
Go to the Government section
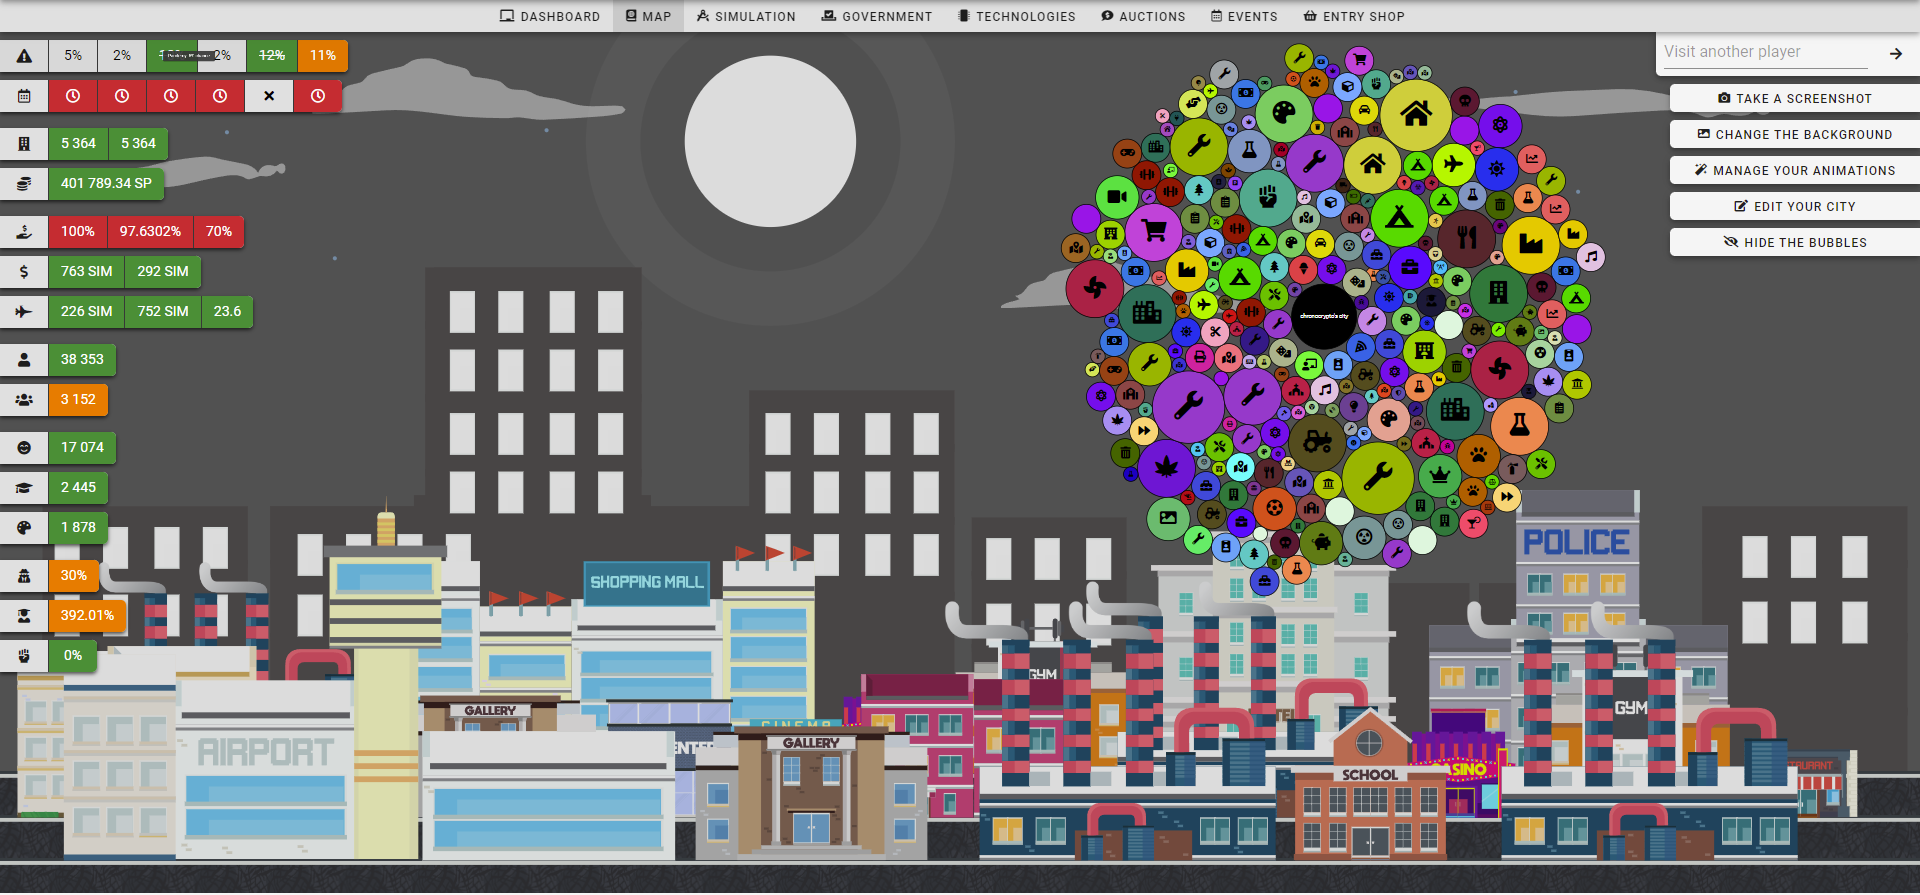pos(877,16)
